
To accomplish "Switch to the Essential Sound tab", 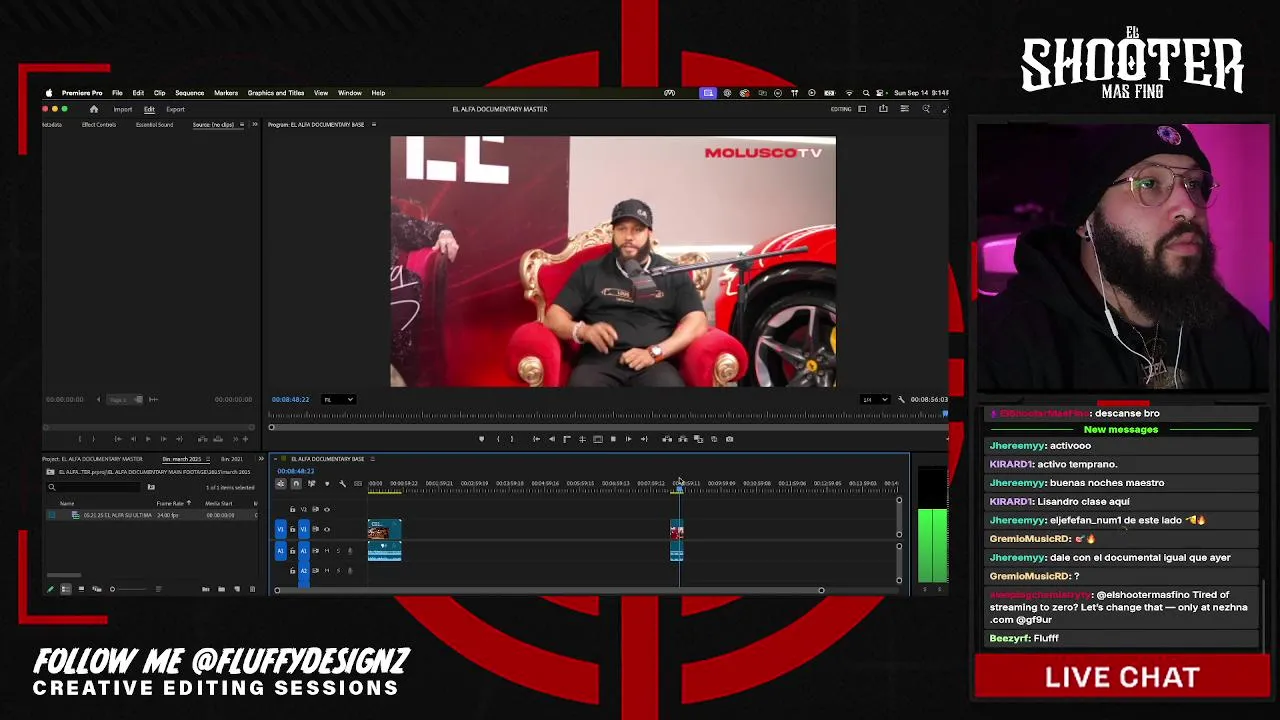I will 154,125.
